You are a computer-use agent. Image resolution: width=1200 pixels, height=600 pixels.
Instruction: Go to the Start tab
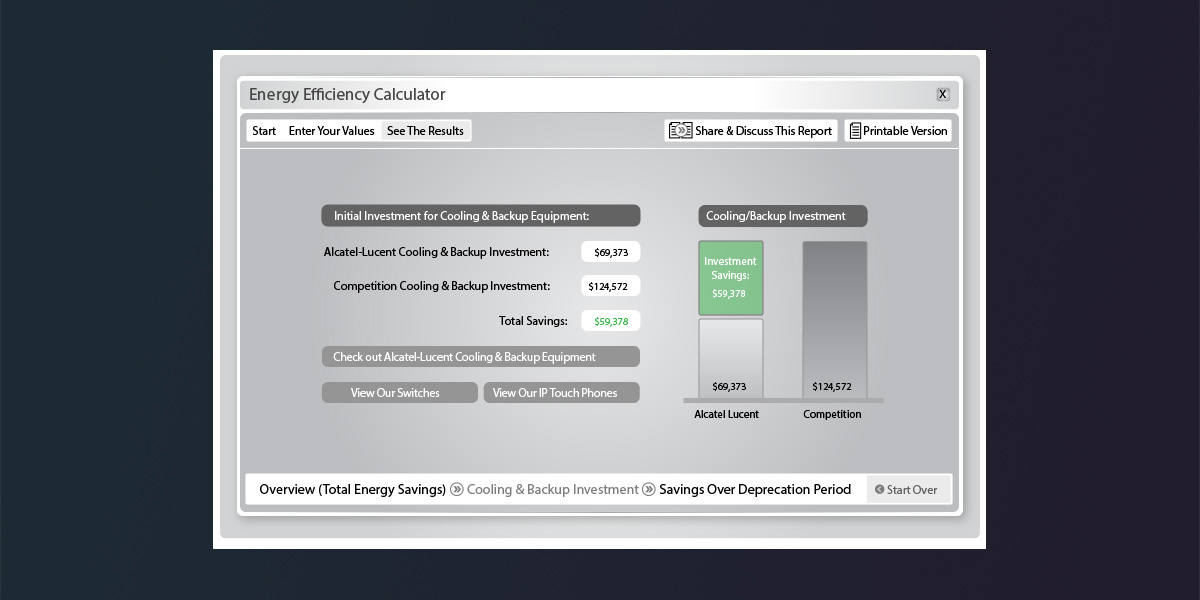(x=264, y=131)
